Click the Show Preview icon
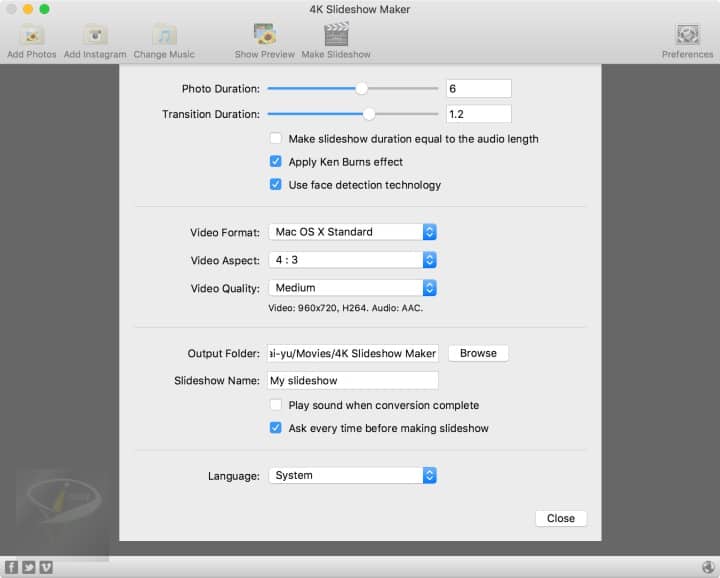720x578 pixels. [x=264, y=36]
